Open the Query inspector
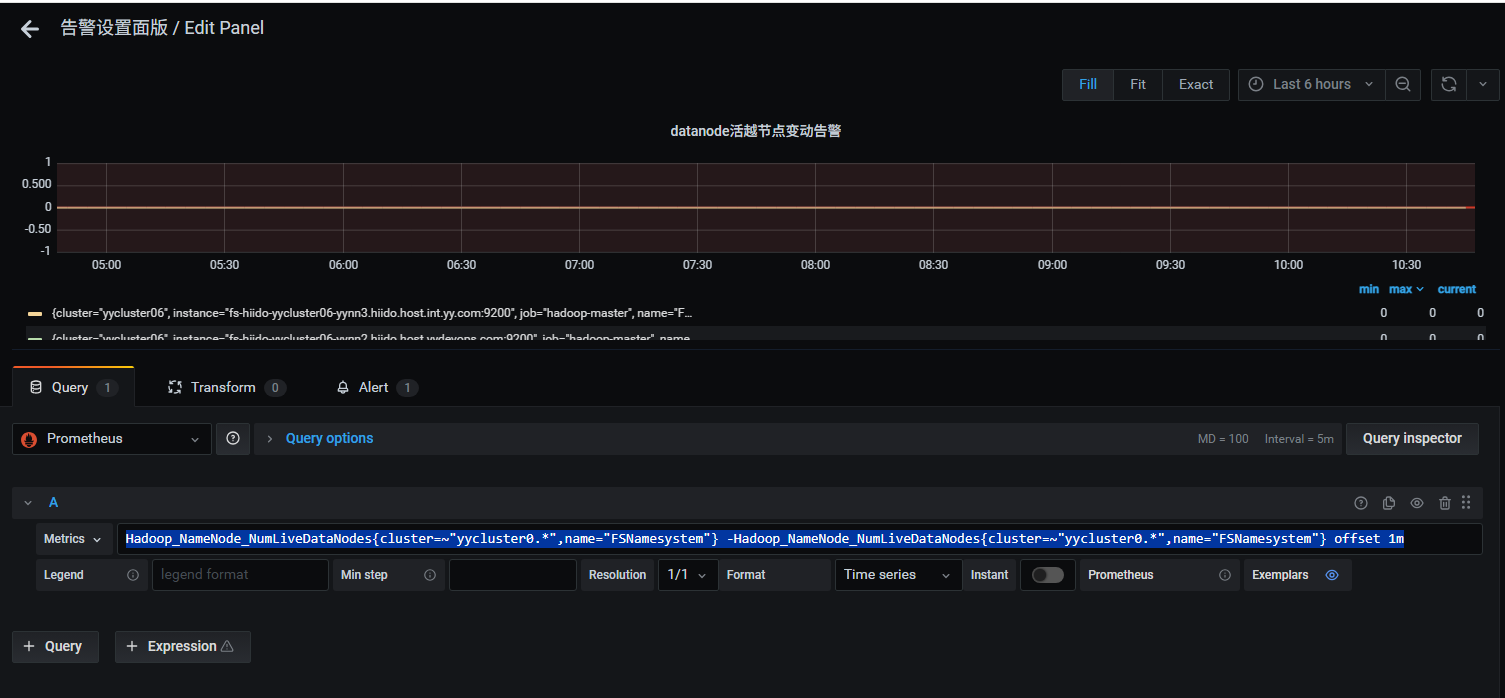The height and width of the screenshot is (698, 1505). pyautogui.click(x=1411, y=438)
